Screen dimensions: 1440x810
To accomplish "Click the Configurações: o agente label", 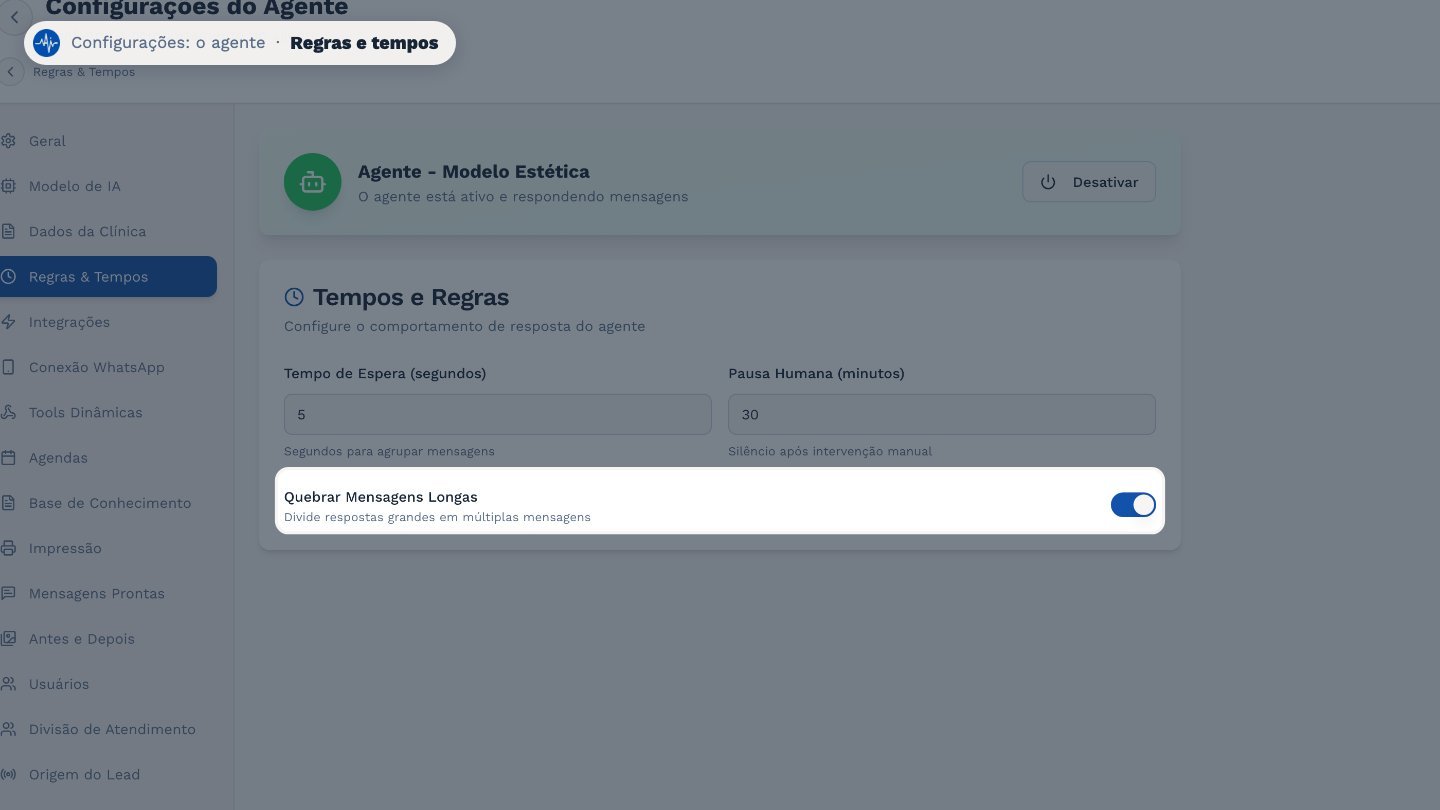I will pyautogui.click(x=168, y=43).
